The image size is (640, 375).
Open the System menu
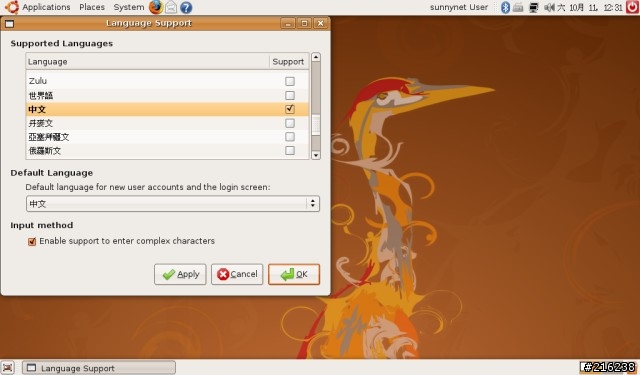coord(129,7)
